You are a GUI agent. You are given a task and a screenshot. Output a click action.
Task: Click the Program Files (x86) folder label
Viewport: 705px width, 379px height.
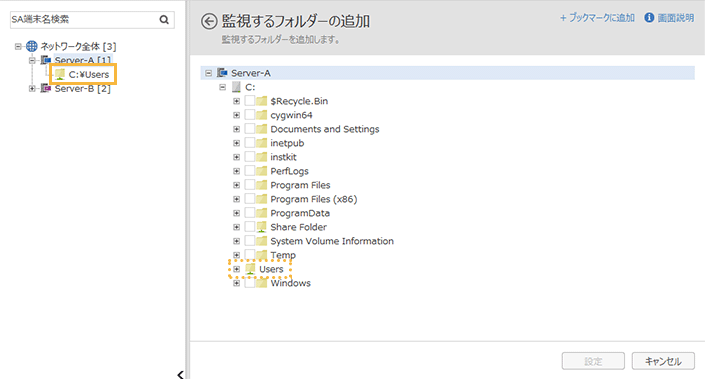[314, 199]
